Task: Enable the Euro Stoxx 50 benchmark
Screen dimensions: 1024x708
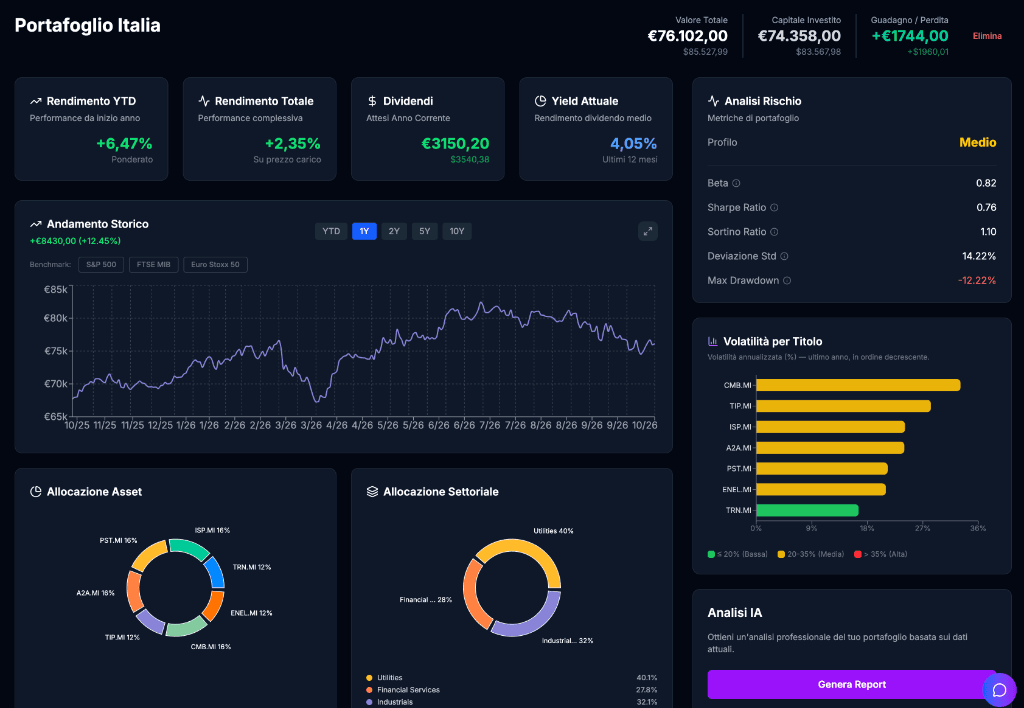Action: [x=216, y=265]
